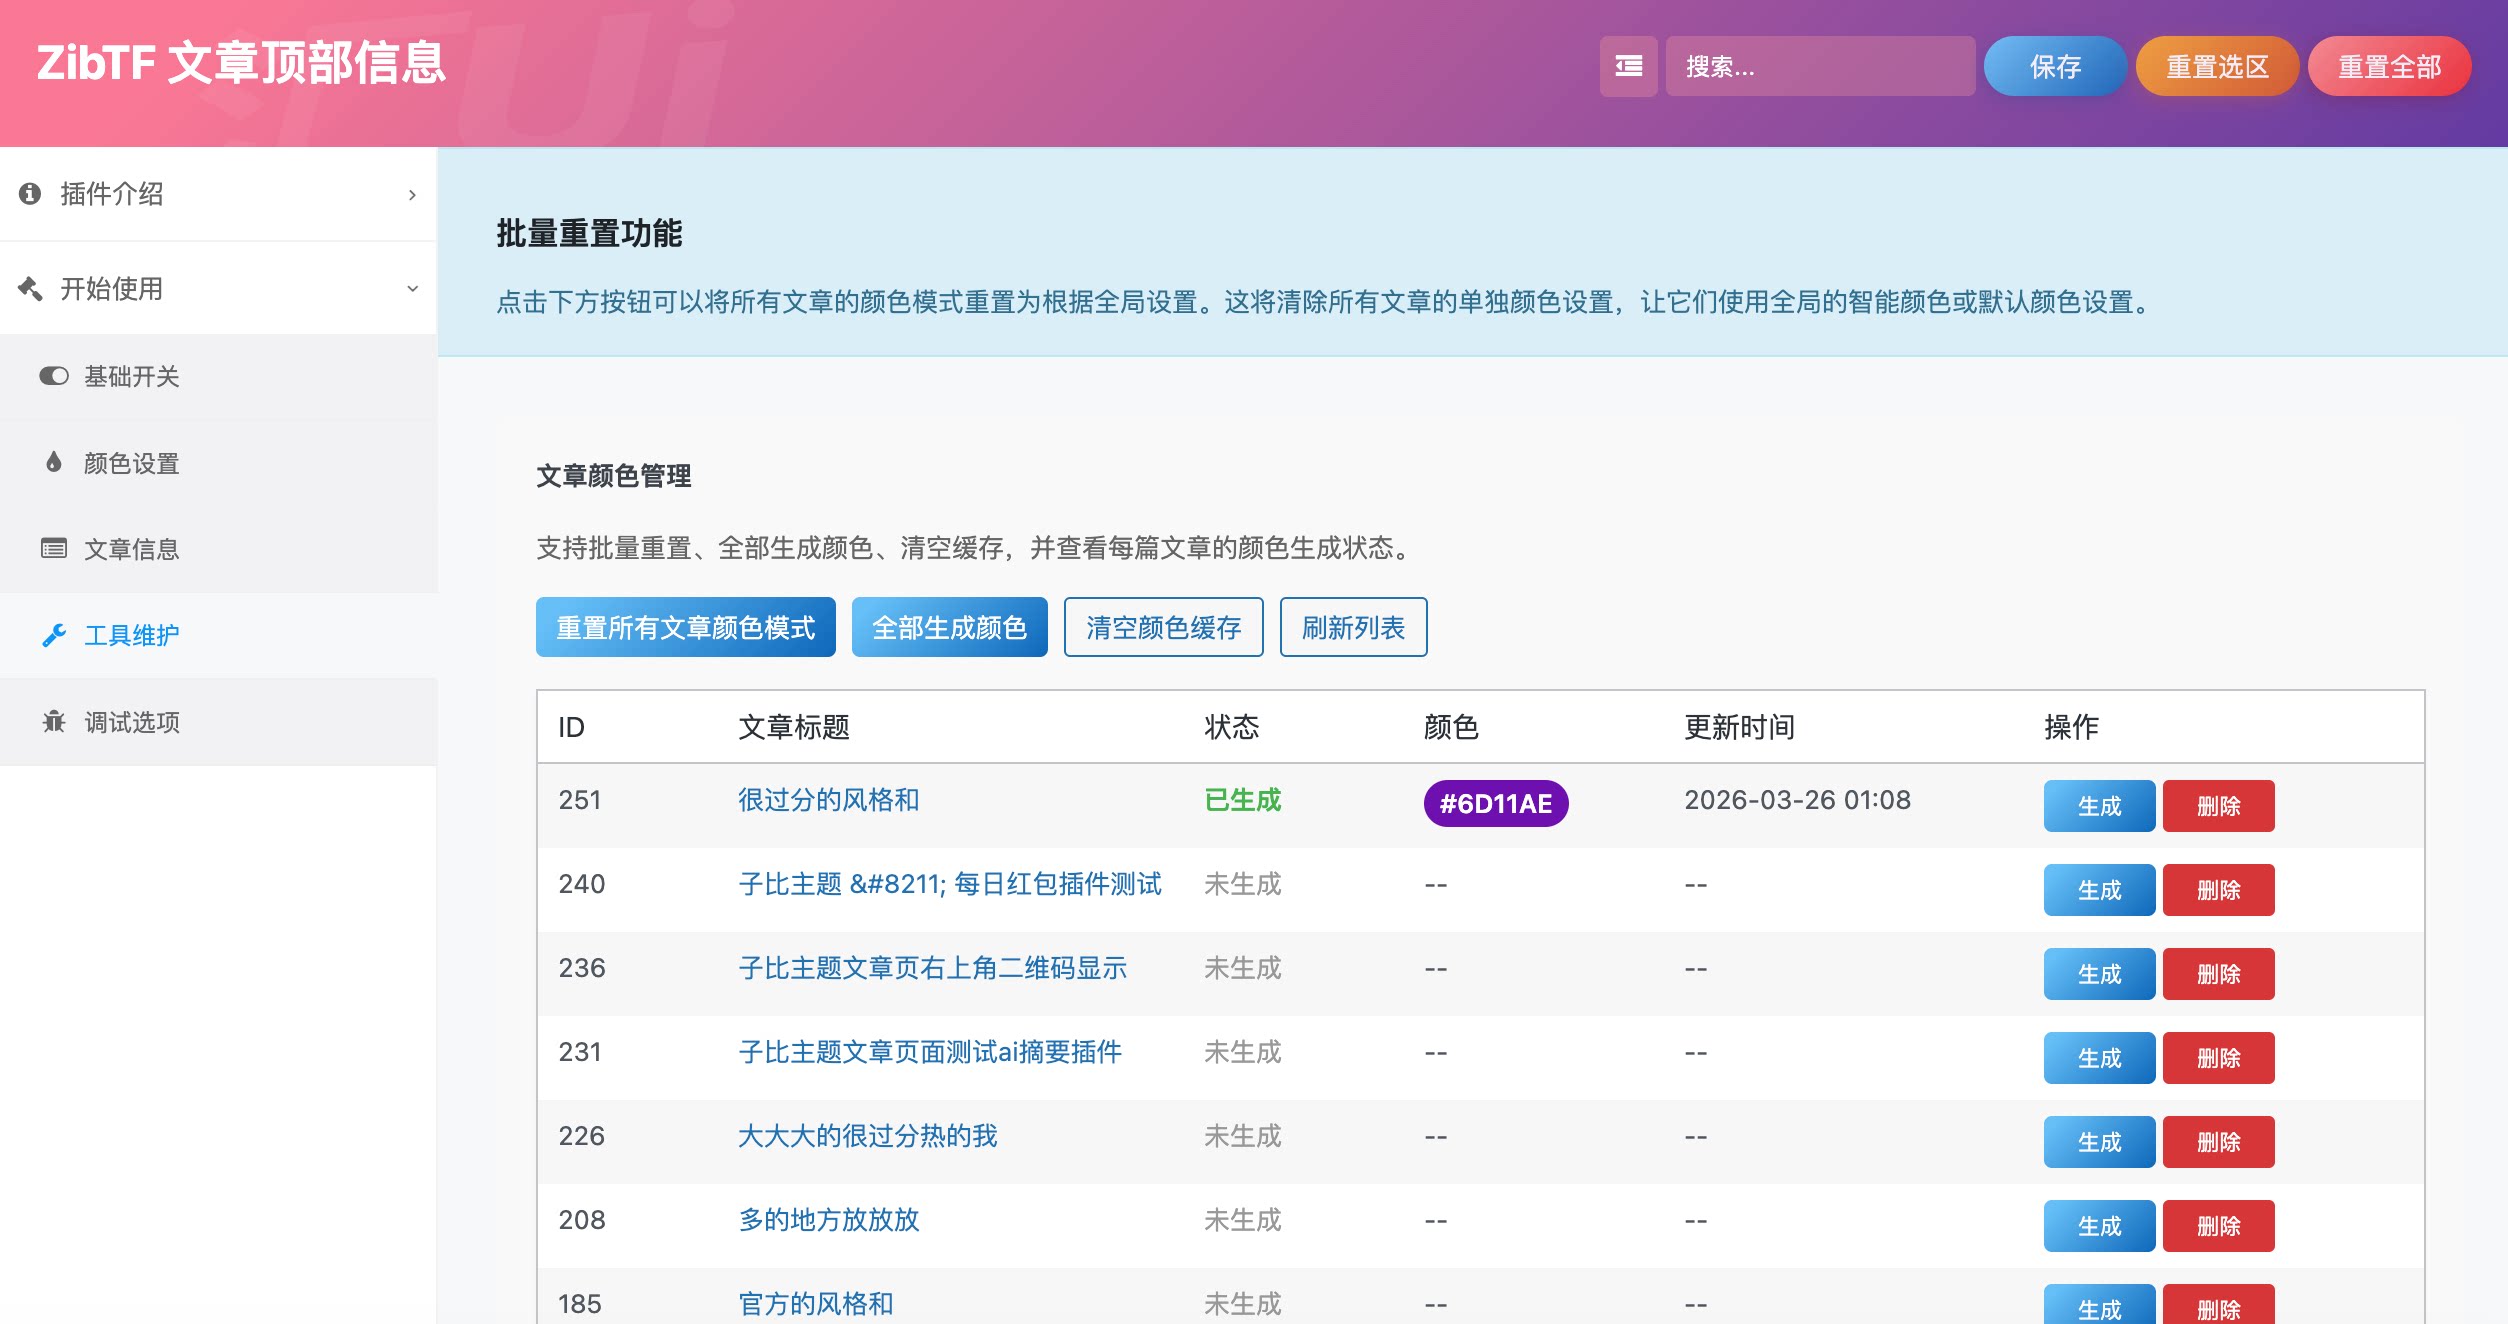Click the bug icon beside 调试选项
Image resolution: width=2508 pixels, height=1324 pixels.
click(55, 721)
